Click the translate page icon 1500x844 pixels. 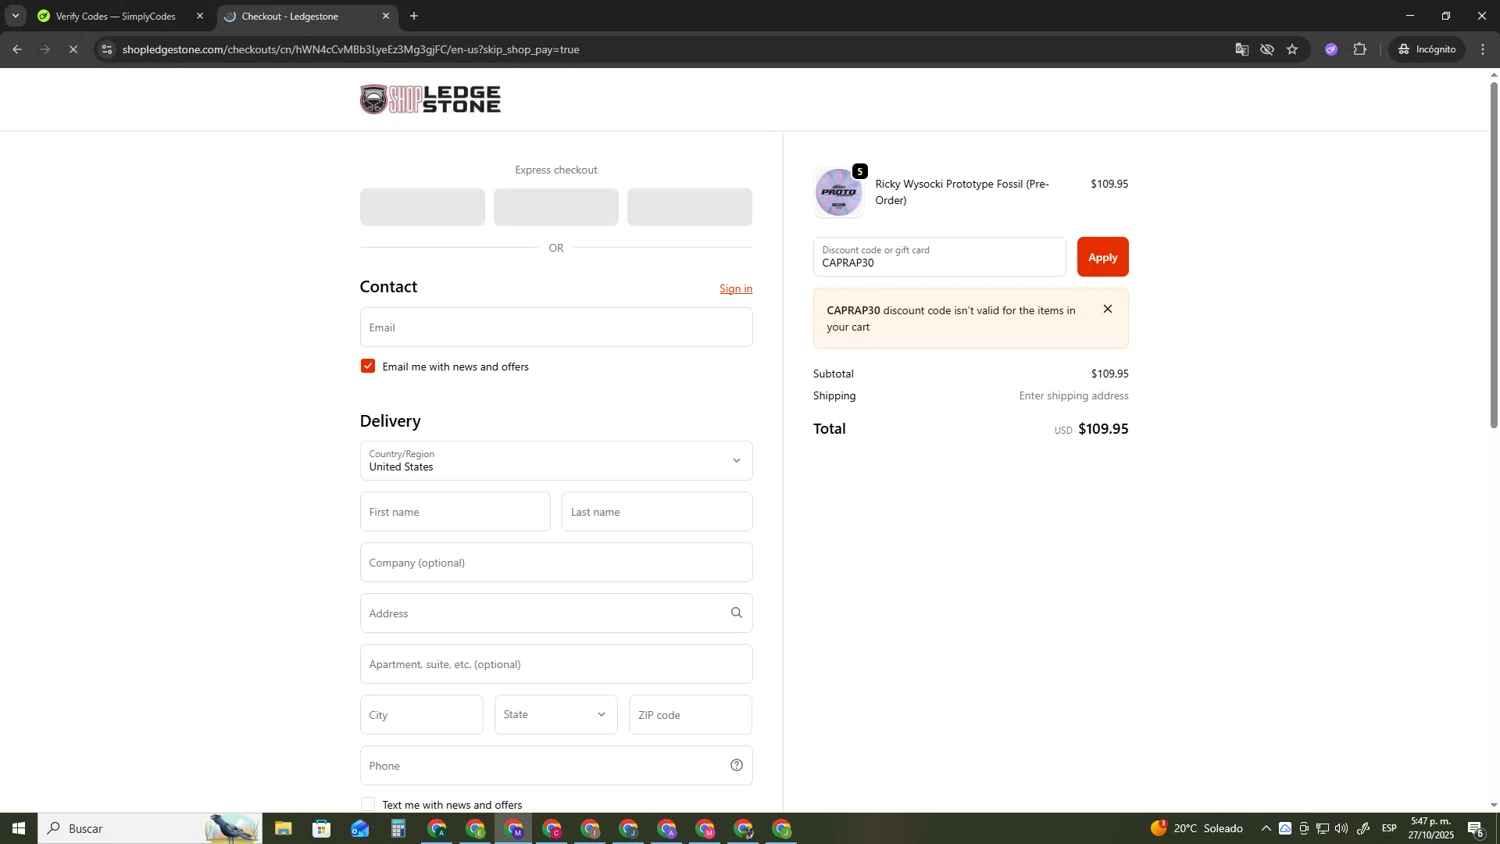pyautogui.click(x=1242, y=49)
